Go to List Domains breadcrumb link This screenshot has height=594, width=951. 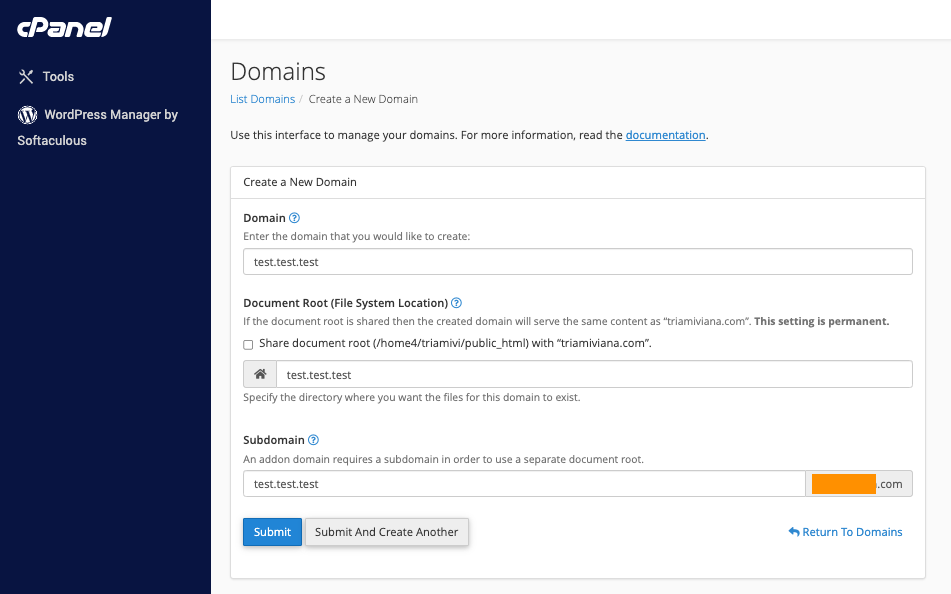click(262, 99)
